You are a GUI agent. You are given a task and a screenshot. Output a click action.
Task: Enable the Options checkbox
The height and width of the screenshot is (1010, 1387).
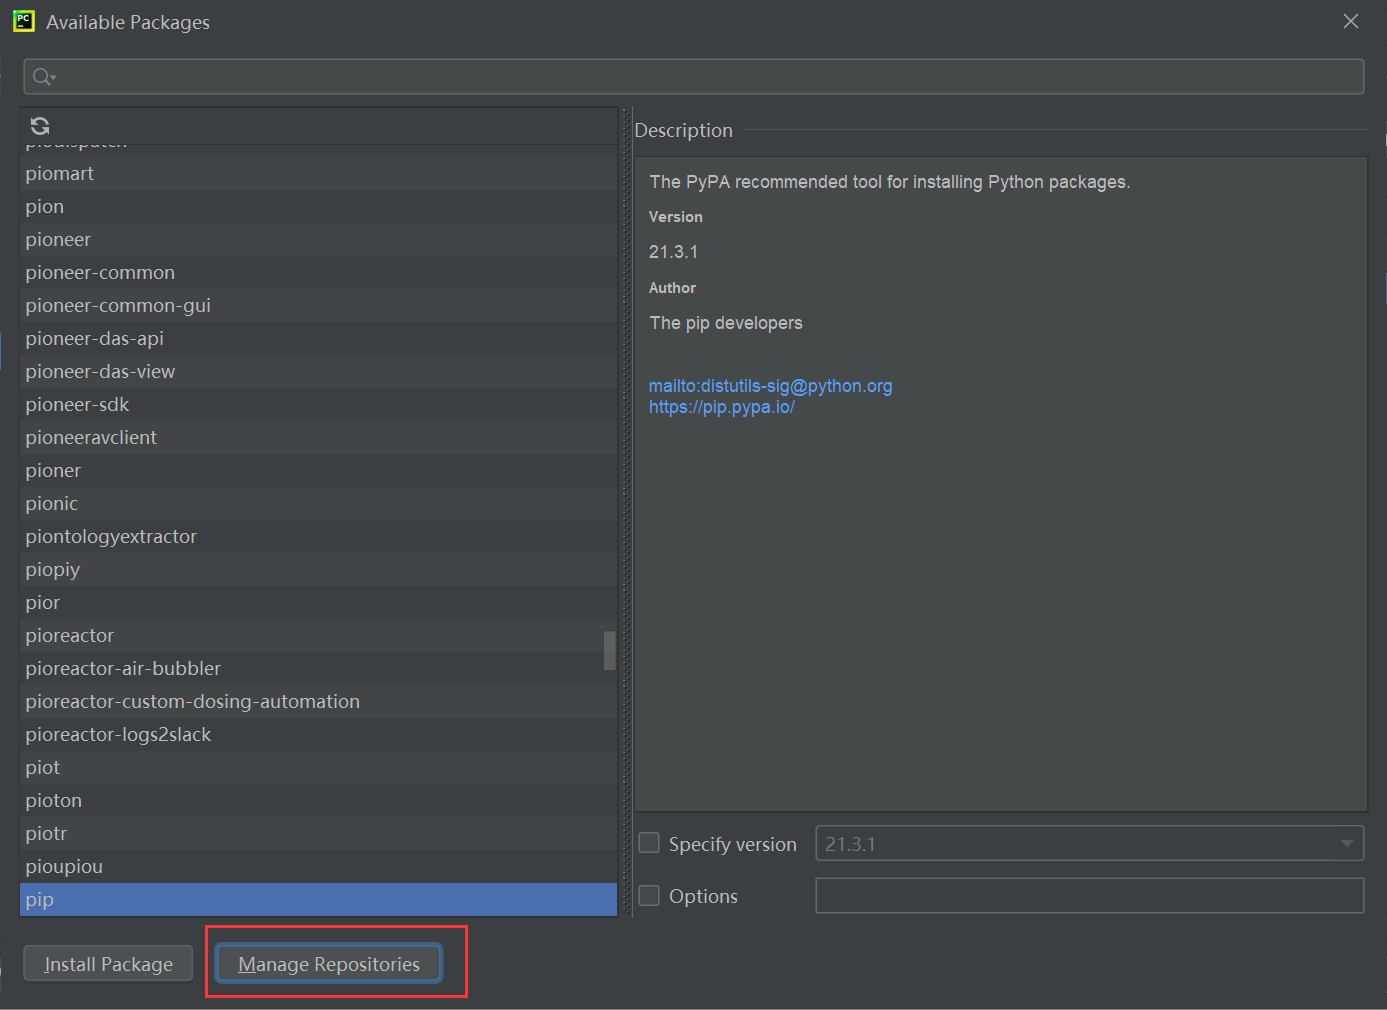648,895
